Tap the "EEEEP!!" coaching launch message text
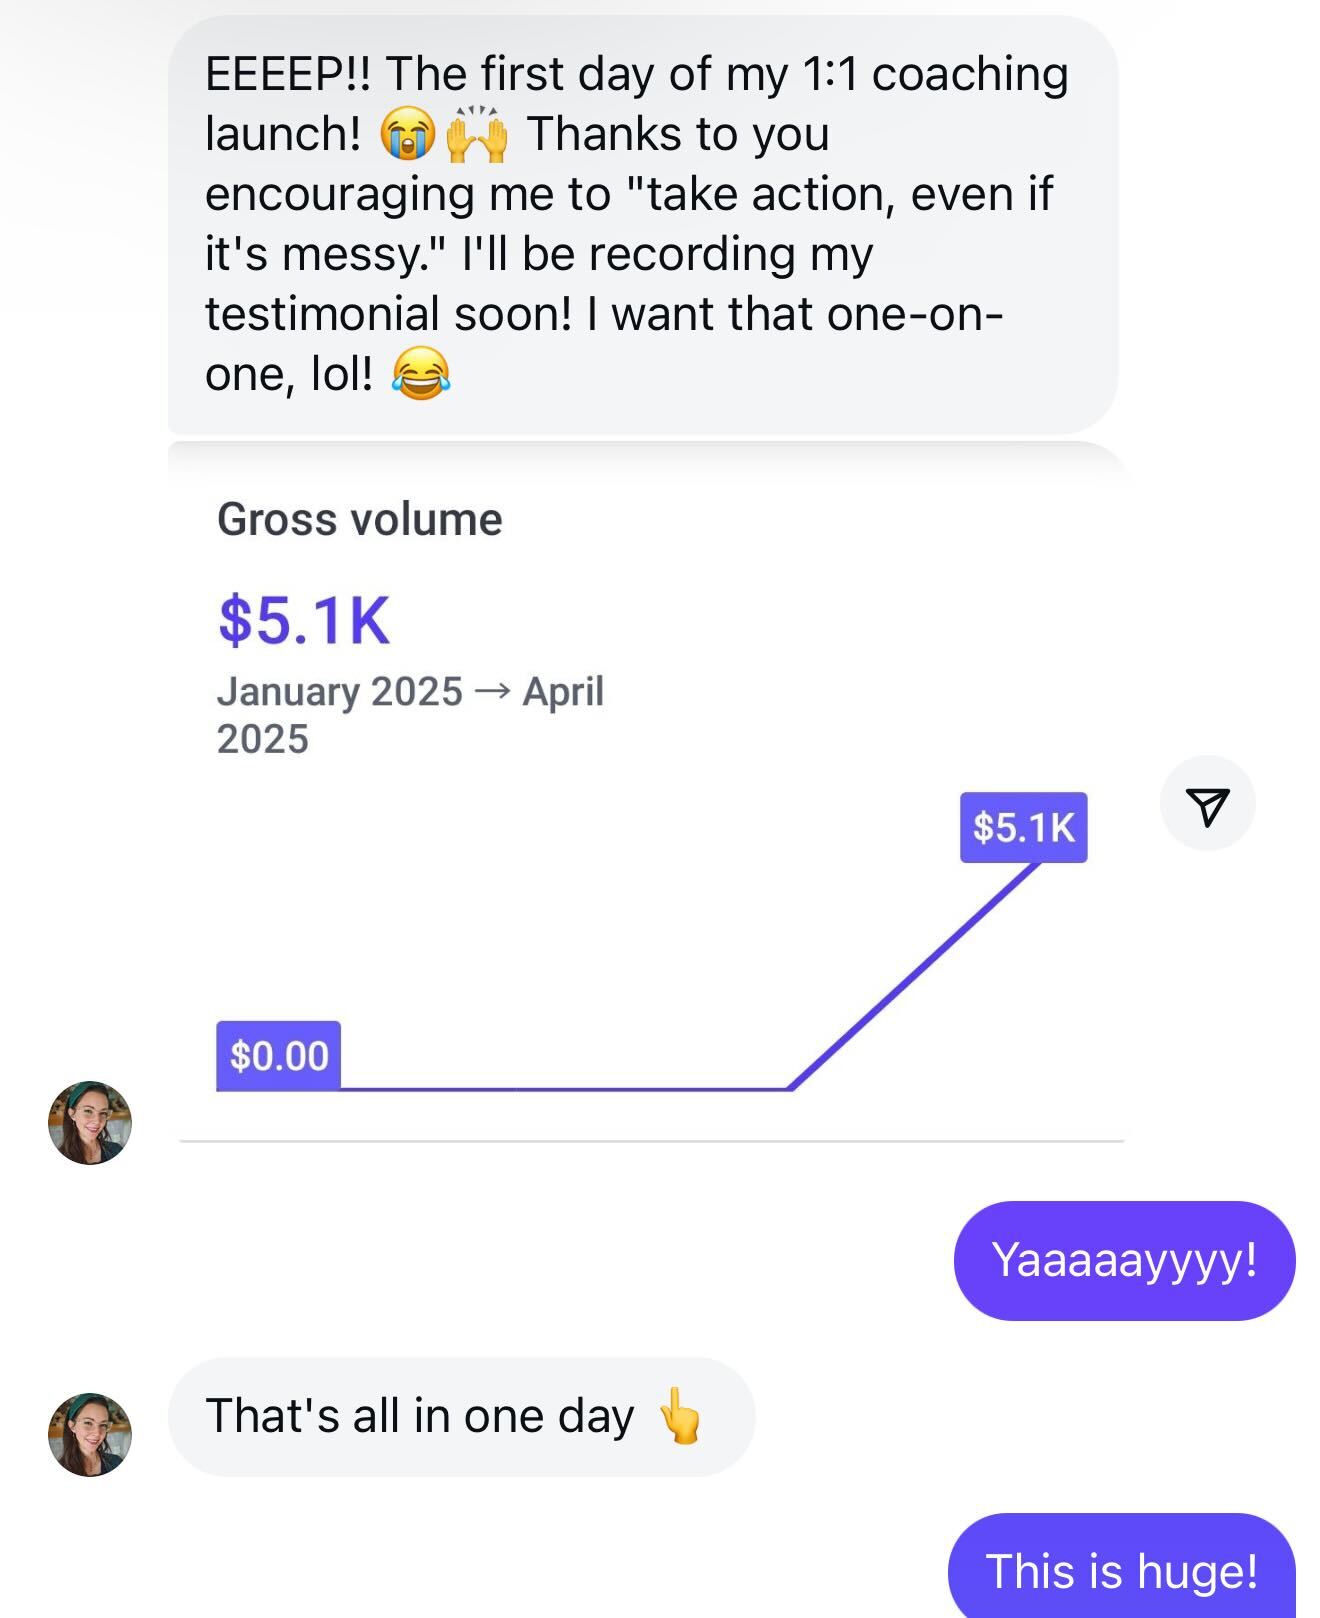This screenshot has height=1618, width=1320. pos(636,222)
